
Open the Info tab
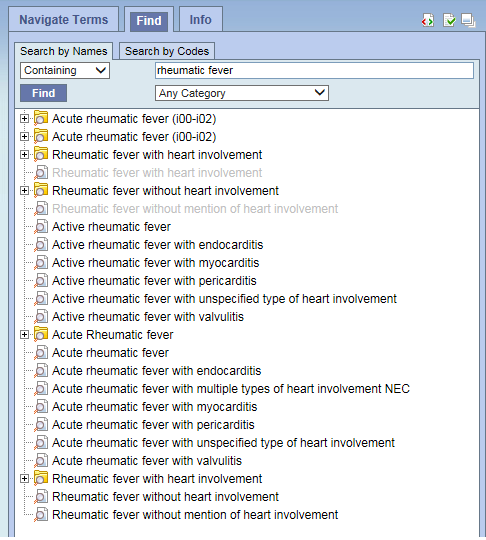pyautogui.click(x=200, y=20)
